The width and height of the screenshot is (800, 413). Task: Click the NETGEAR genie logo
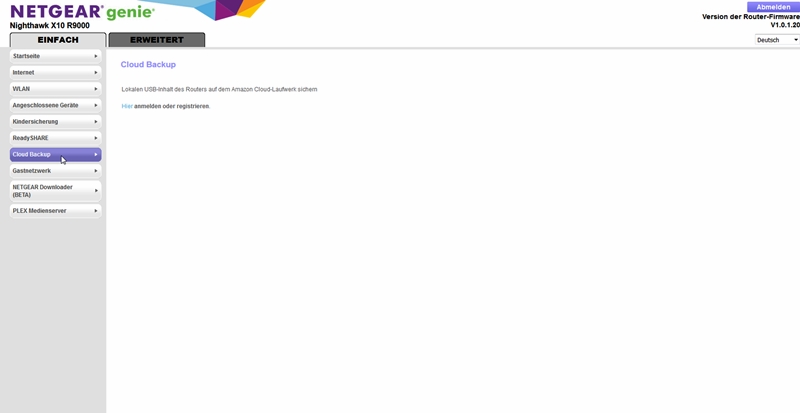coord(82,11)
